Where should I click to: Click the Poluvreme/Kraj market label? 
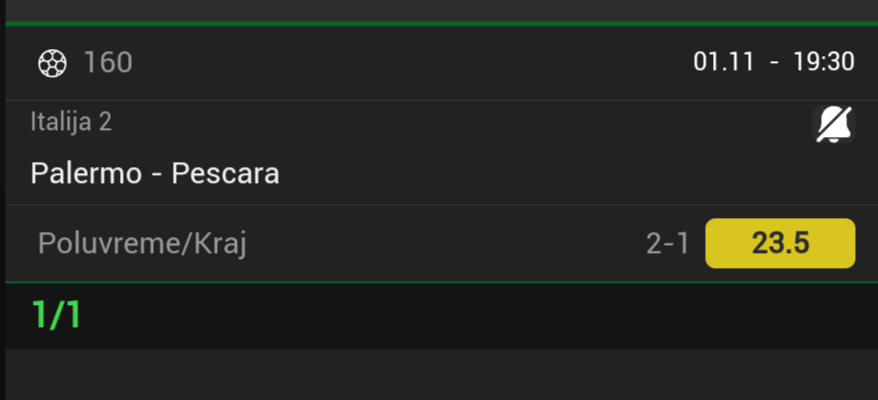142,244
